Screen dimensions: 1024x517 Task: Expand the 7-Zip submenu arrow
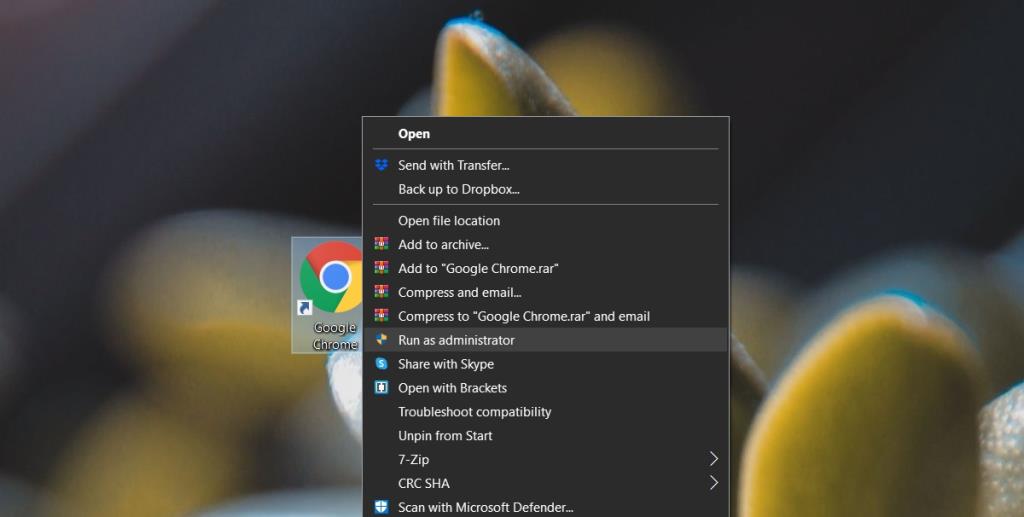point(714,459)
